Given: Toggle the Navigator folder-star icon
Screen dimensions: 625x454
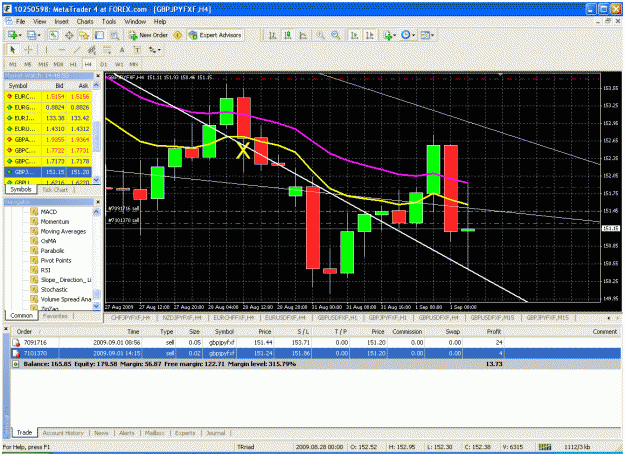Looking at the screenshot, I should coord(84,35).
